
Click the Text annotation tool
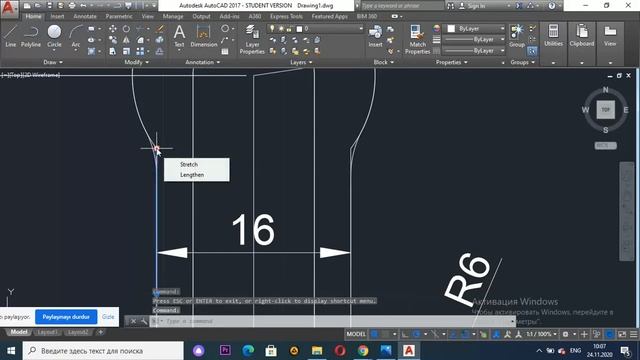[179, 36]
